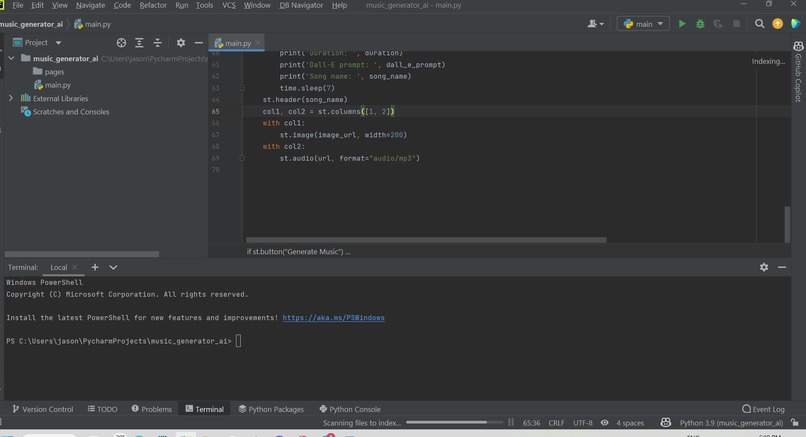Click the inspections eye icon in status bar
The image size is (806, 437).
(x=604, y=423)
